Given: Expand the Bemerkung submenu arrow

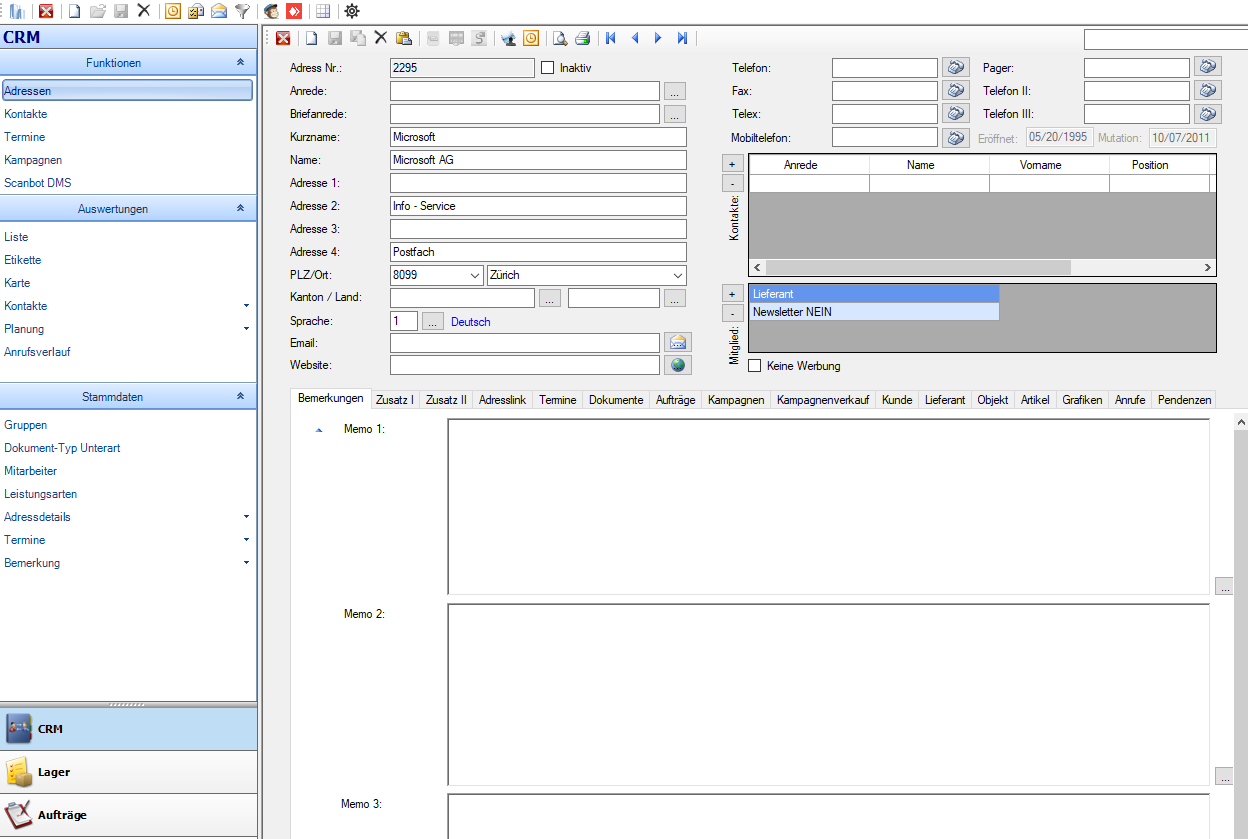Looking at the screenshot, I should click(x=246, y=563).
